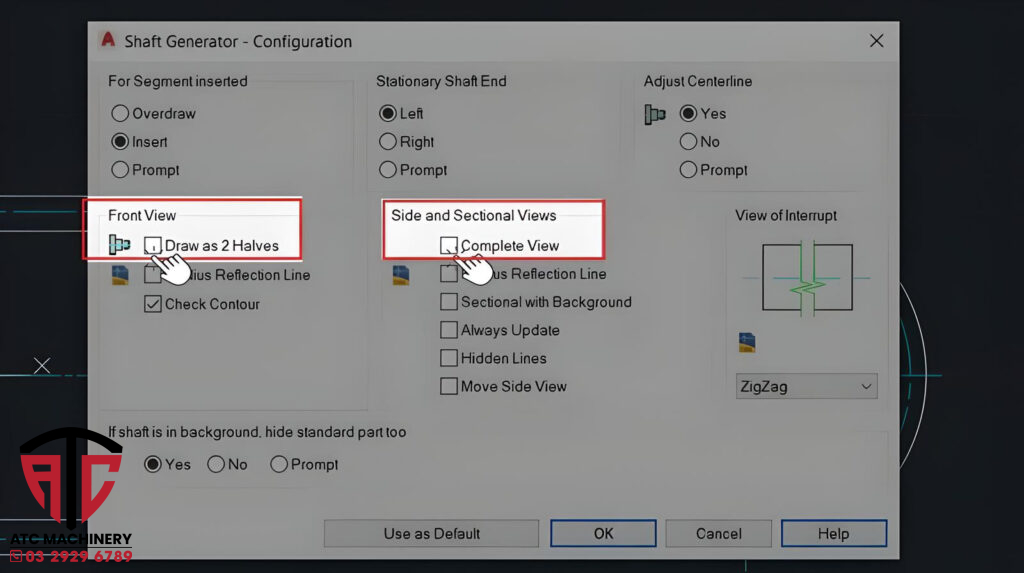Select Overdraw for segment inserted

pyautogui.click(x=121, y=114)
